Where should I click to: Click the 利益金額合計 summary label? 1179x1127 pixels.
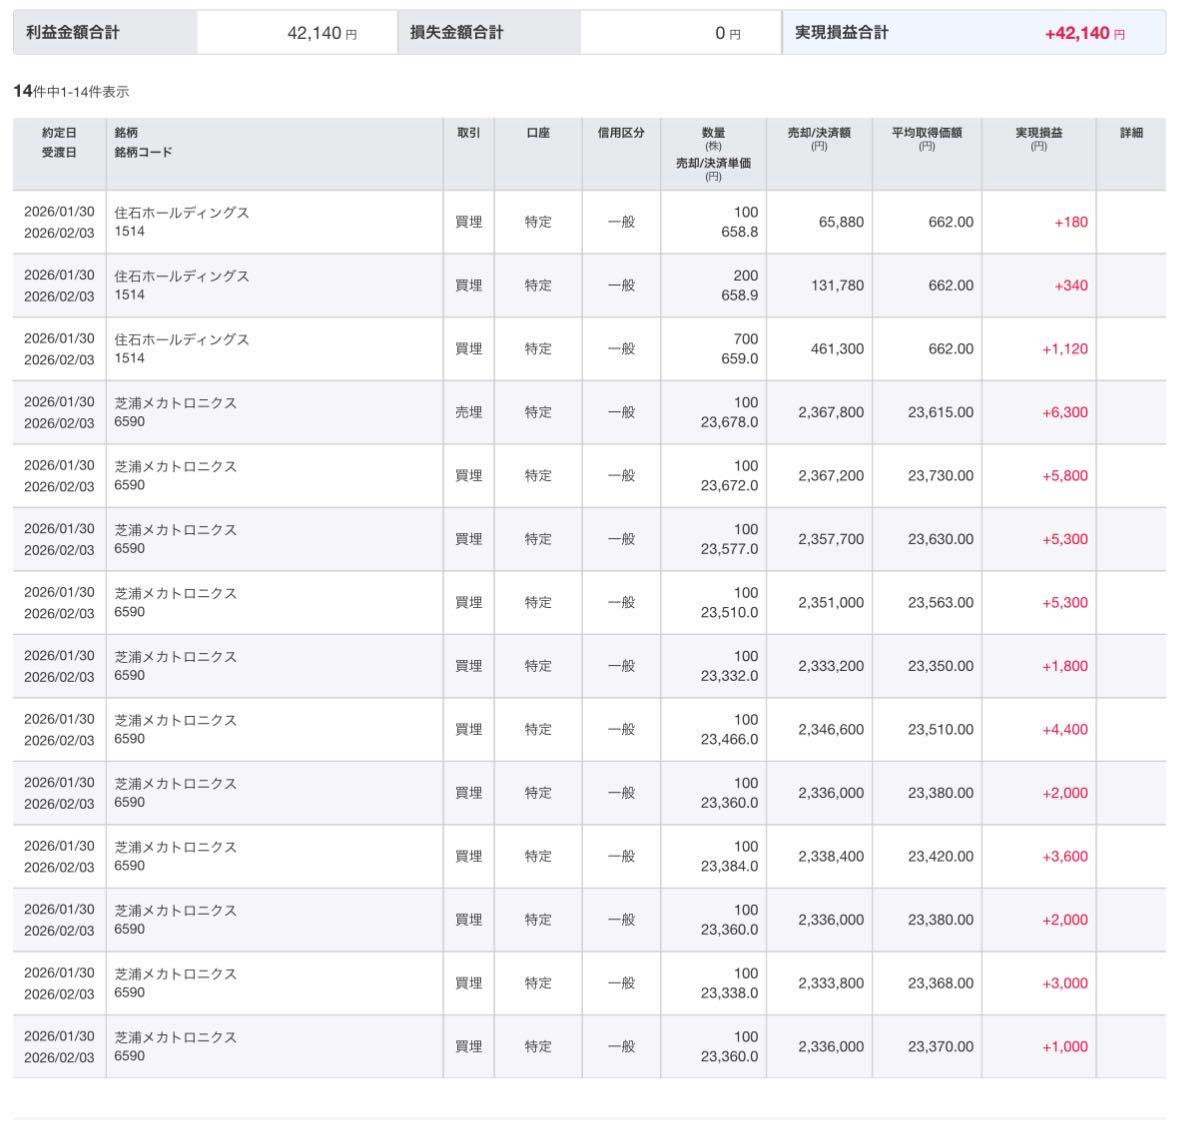tap(73, 33)
